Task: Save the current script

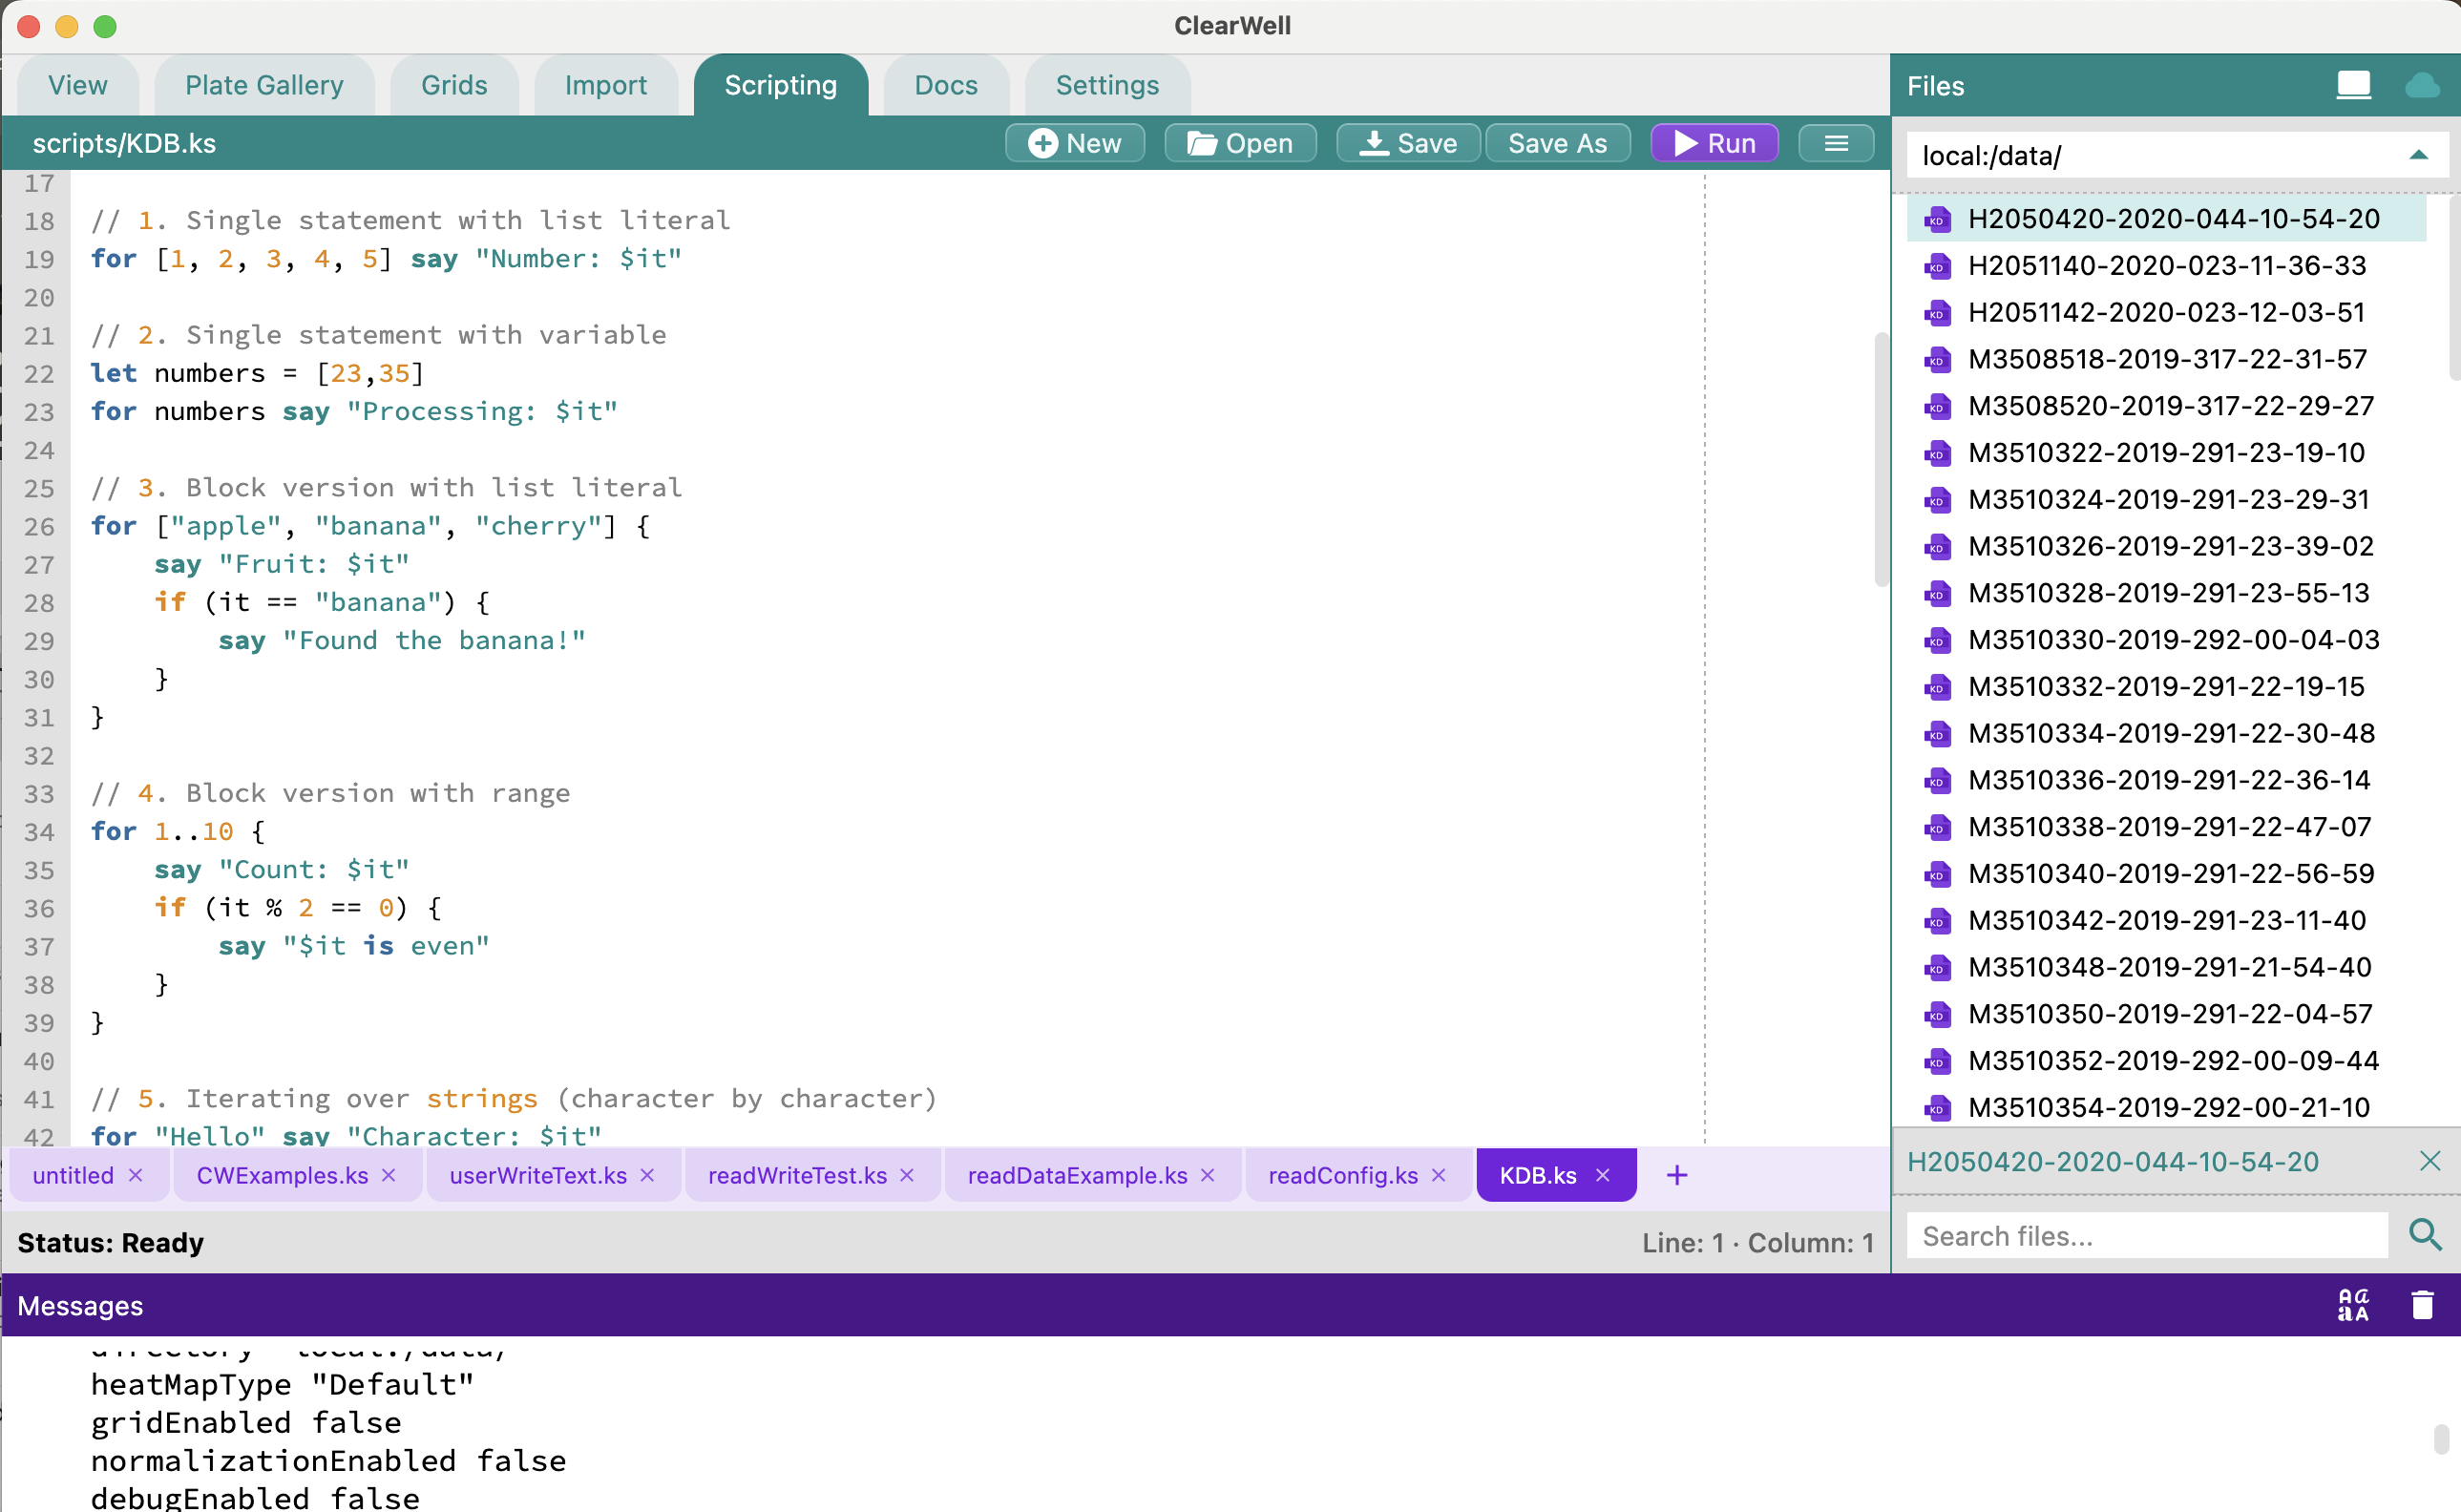Action: (x=1408, y=143)
